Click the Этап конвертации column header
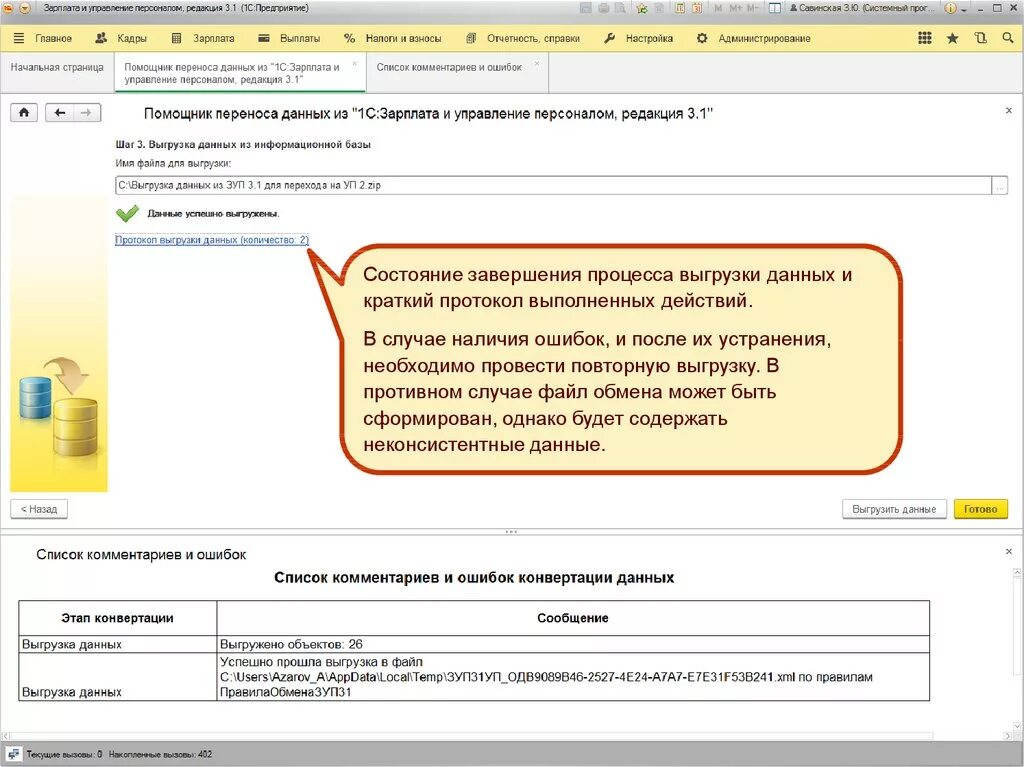The image size is (1024, 767). point(118,618)
